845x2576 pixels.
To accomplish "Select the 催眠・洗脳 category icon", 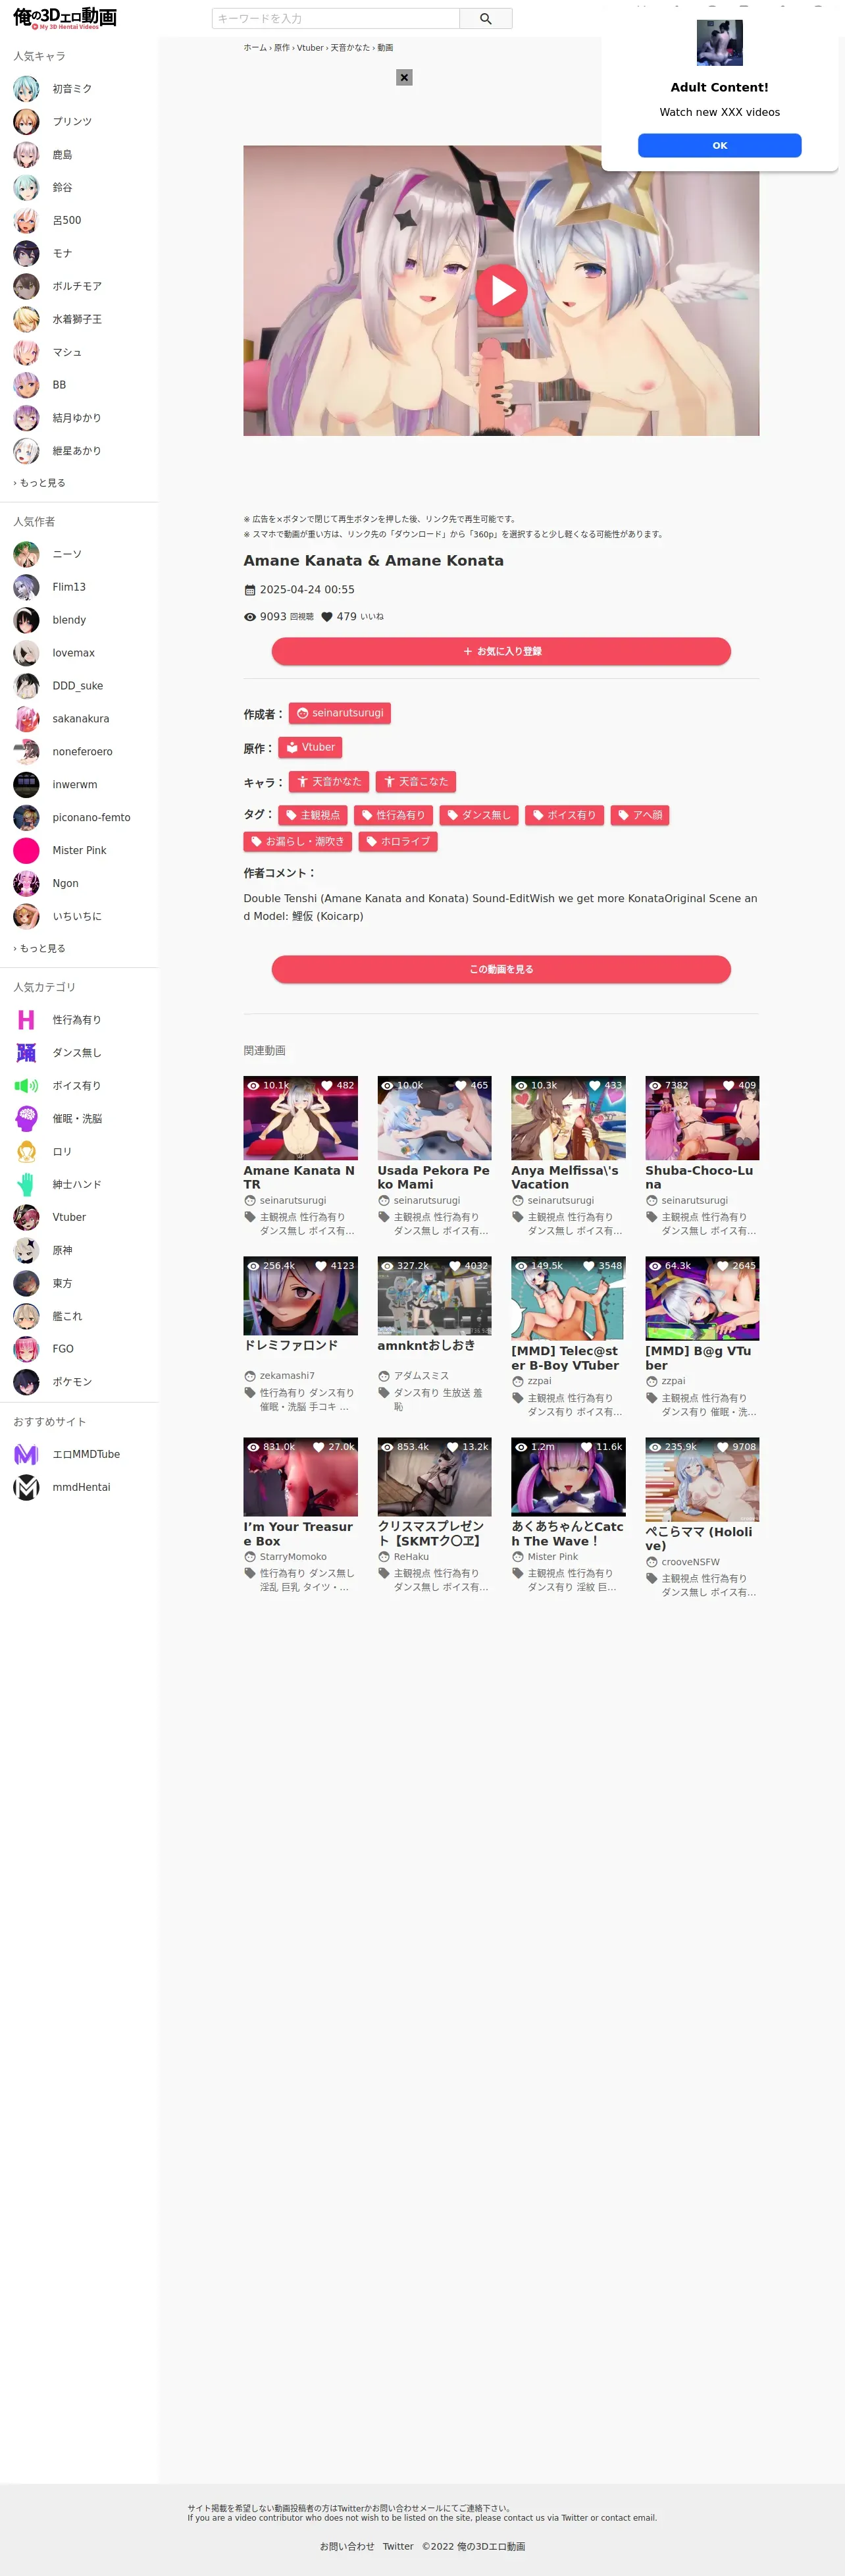I will (26, 1119).
